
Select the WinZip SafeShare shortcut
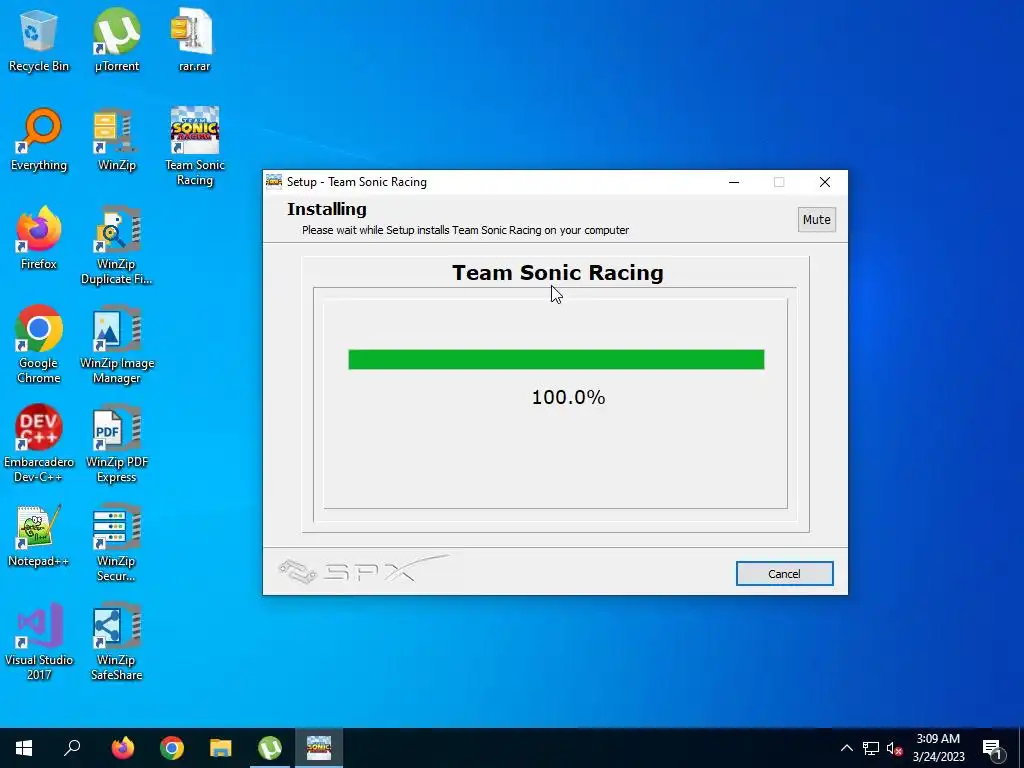click(x=116, y=642)
